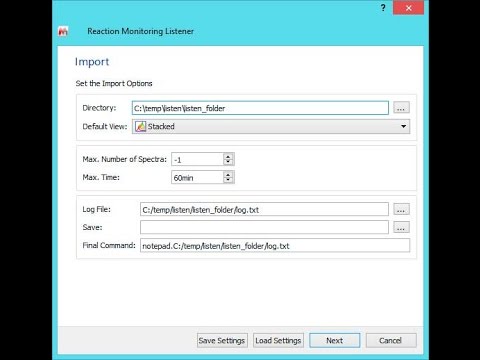Click the 'Save:' label

click(x=92, y=227)
